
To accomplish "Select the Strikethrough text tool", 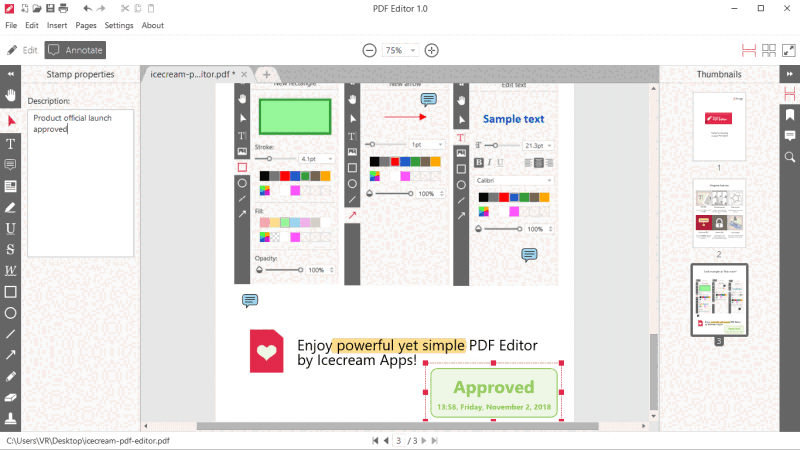I will point(10,249).
